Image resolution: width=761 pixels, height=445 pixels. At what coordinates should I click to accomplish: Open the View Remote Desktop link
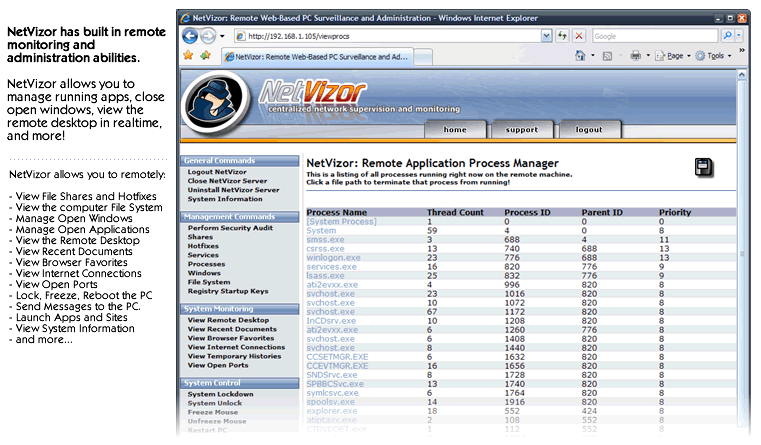pos(228,320)
